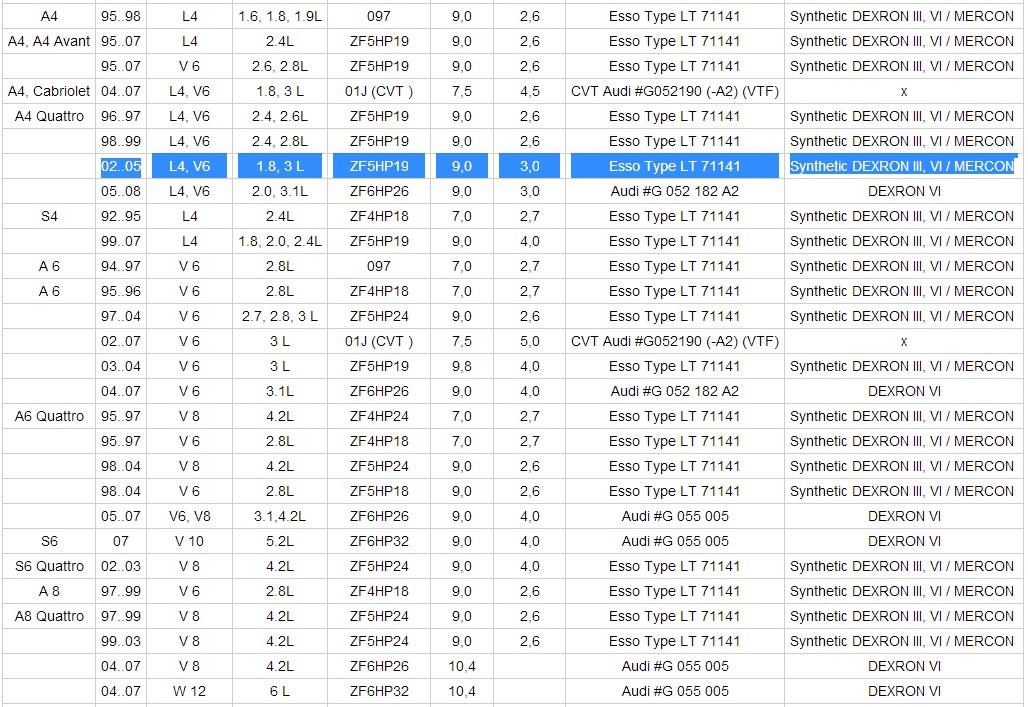Click the 05..07 year range cell
The width and height of the screenshot is (1028, 707).
pos(121,516)
